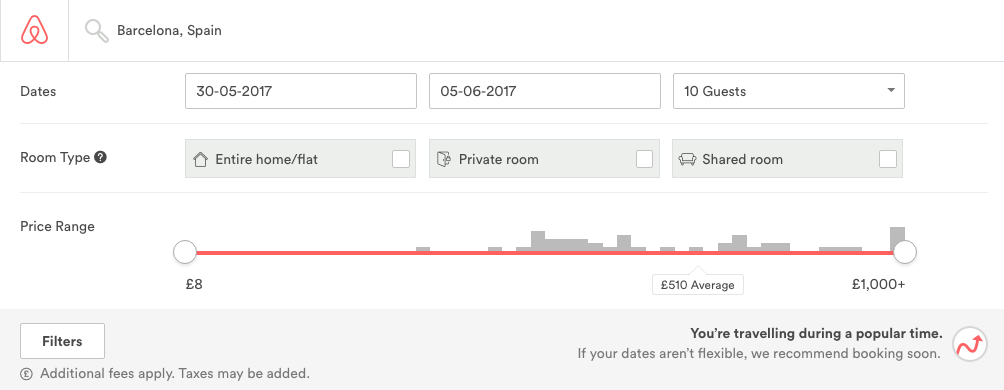Click the search magnifier icon
This screenshot has width=1004, height=390.
[97, 31]
